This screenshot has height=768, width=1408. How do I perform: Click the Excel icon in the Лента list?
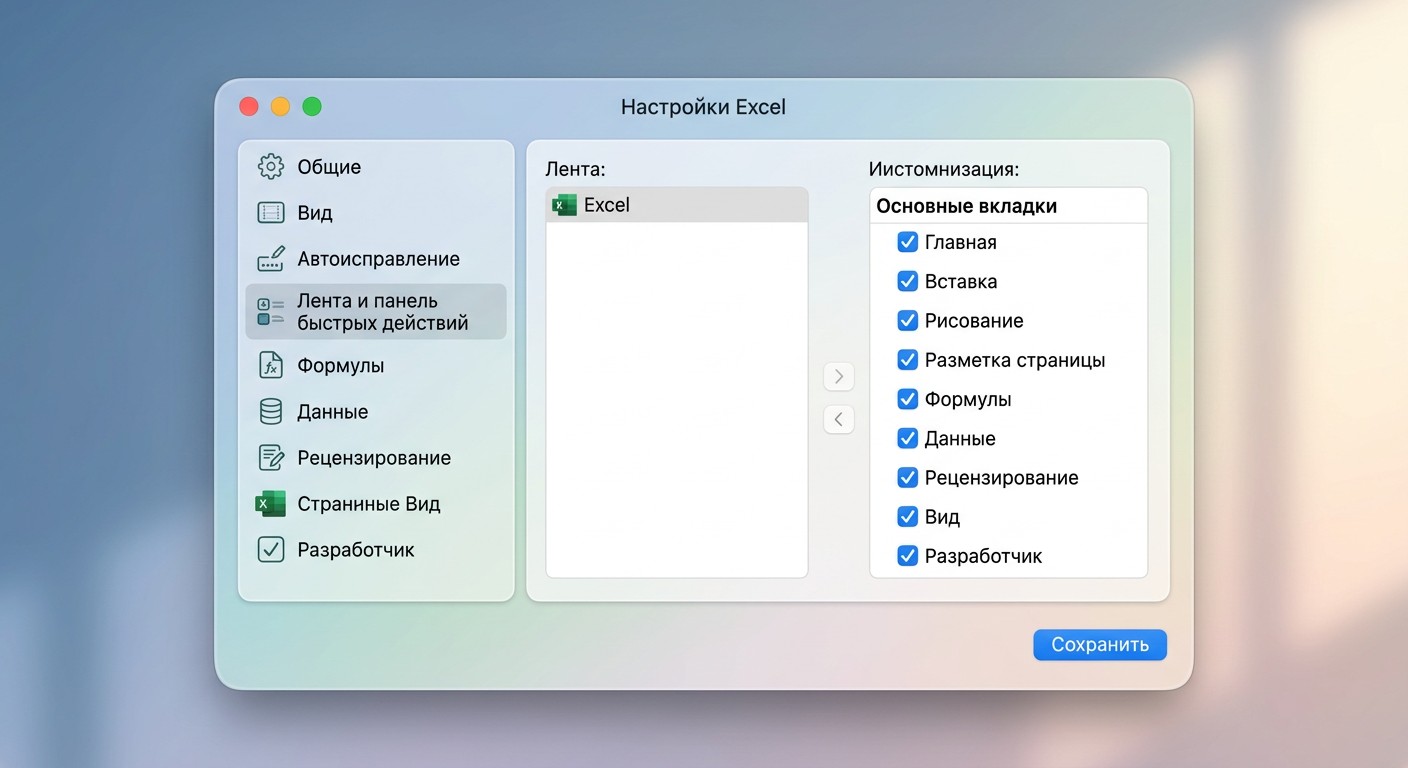coord(565,205)
